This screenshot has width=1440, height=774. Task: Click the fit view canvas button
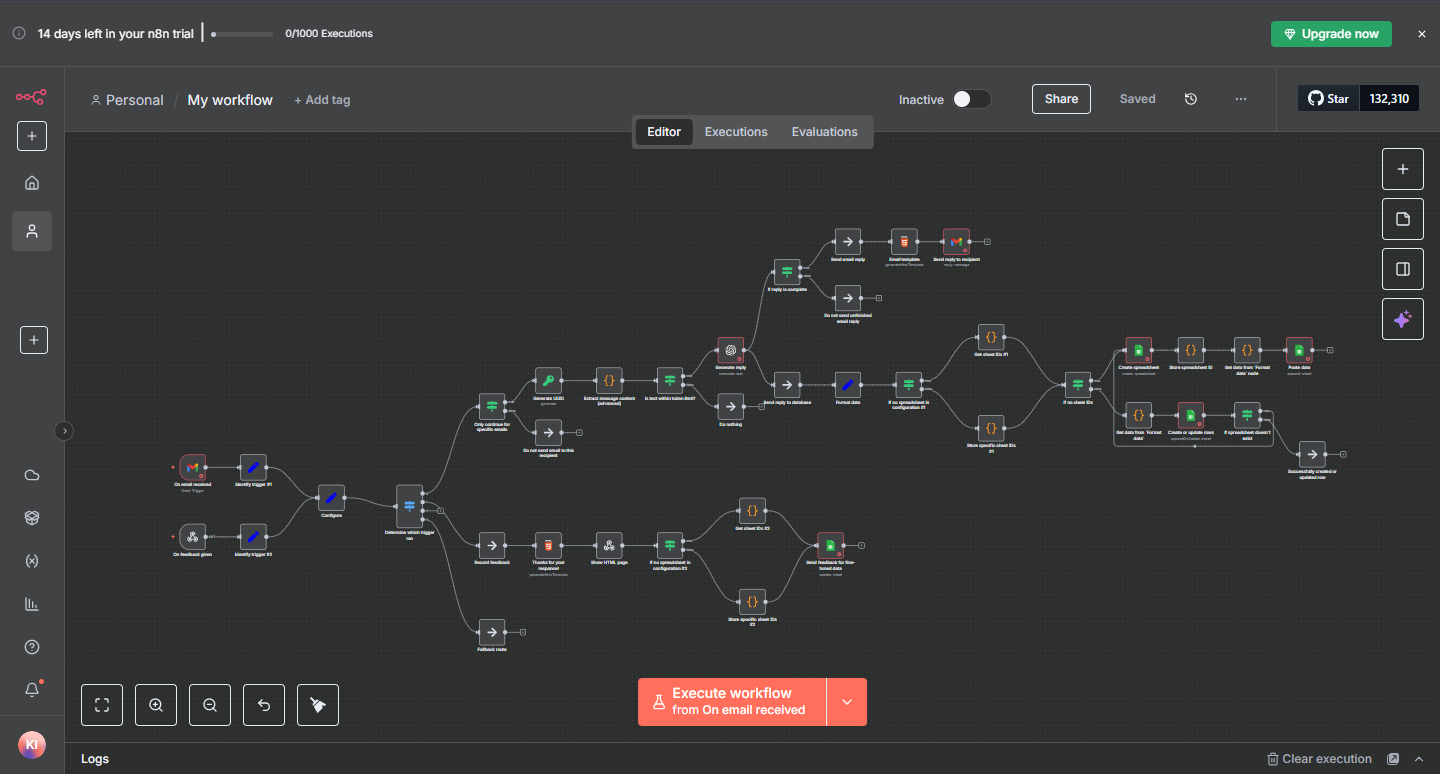click(x=102, y=705)
